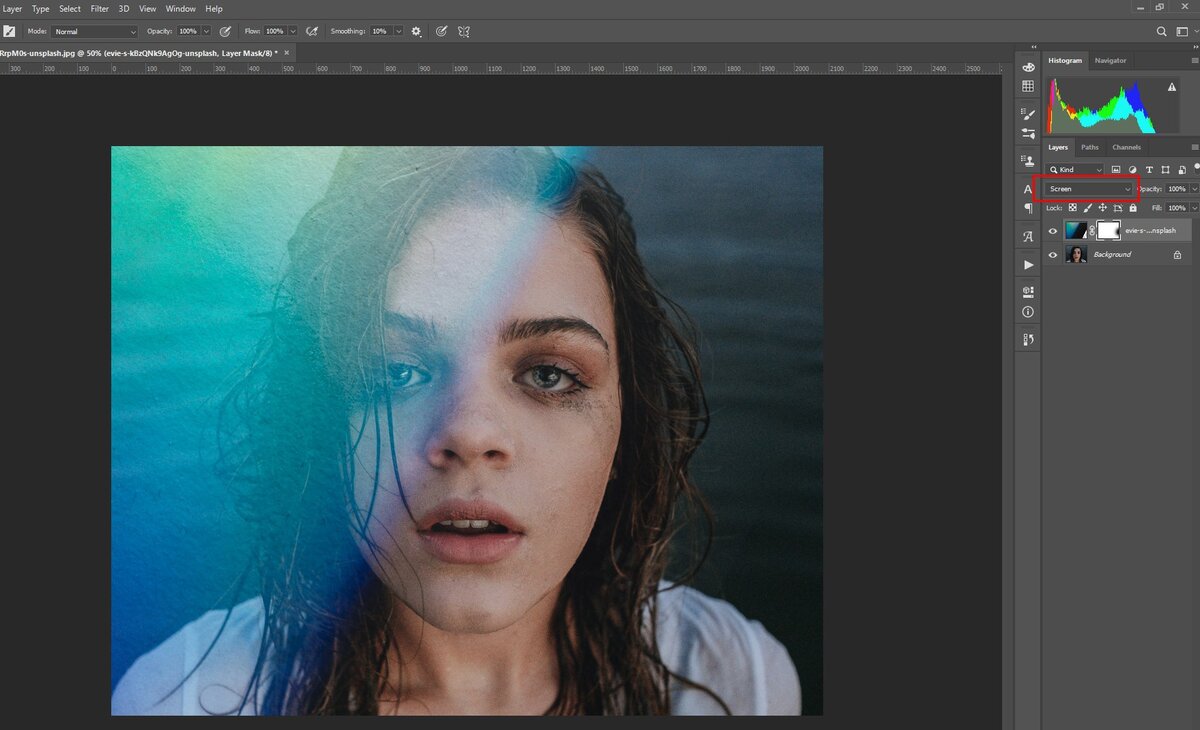
Task: Open the Select menu
Action: click(x=70, y=9)
